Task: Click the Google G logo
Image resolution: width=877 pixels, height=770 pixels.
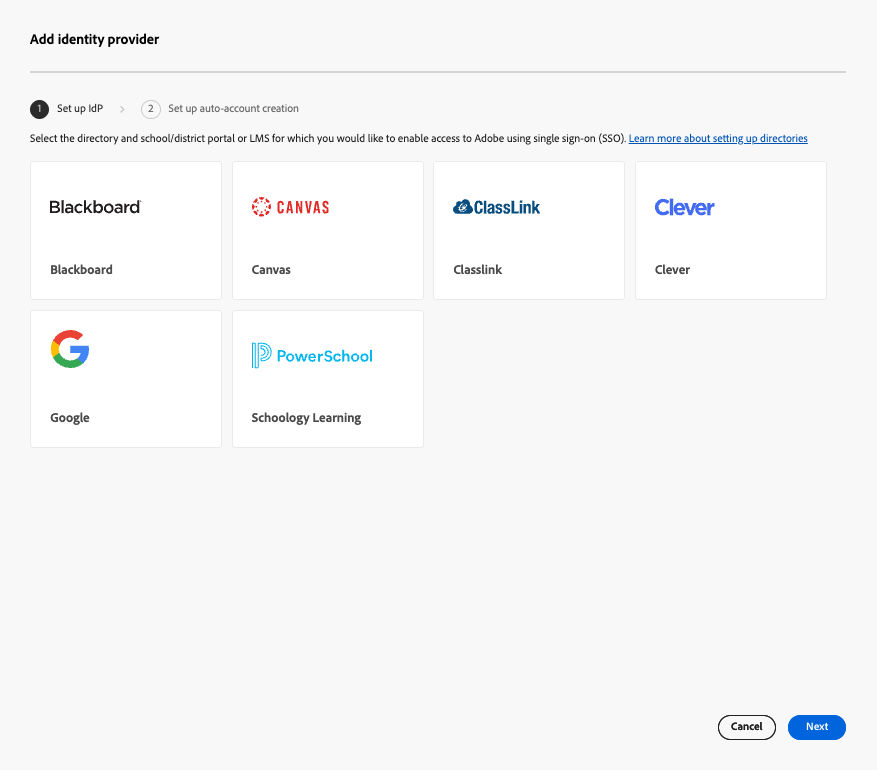Action: (70, 349)
